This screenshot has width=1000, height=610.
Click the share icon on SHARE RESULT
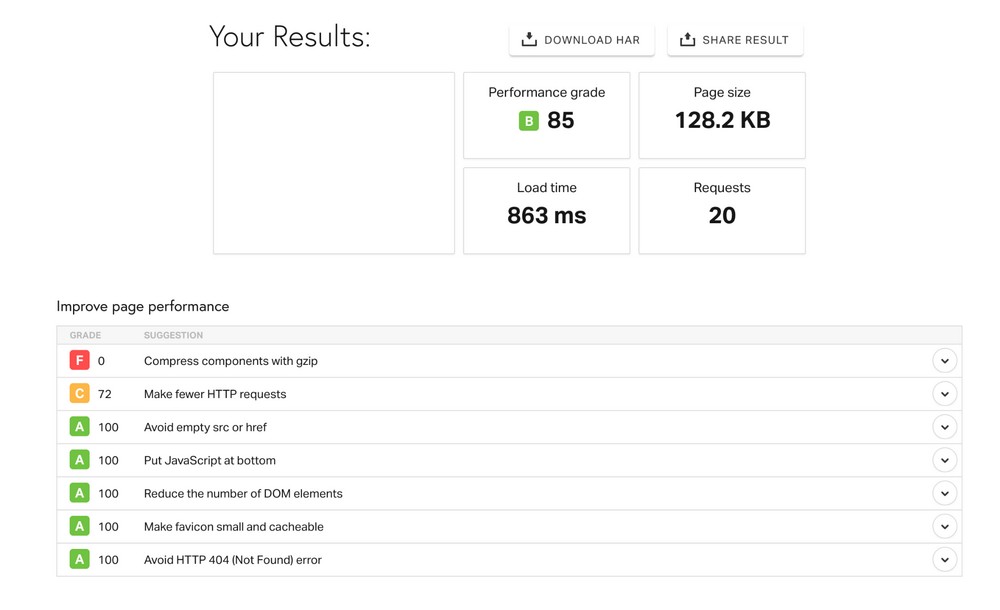(687, 39)
